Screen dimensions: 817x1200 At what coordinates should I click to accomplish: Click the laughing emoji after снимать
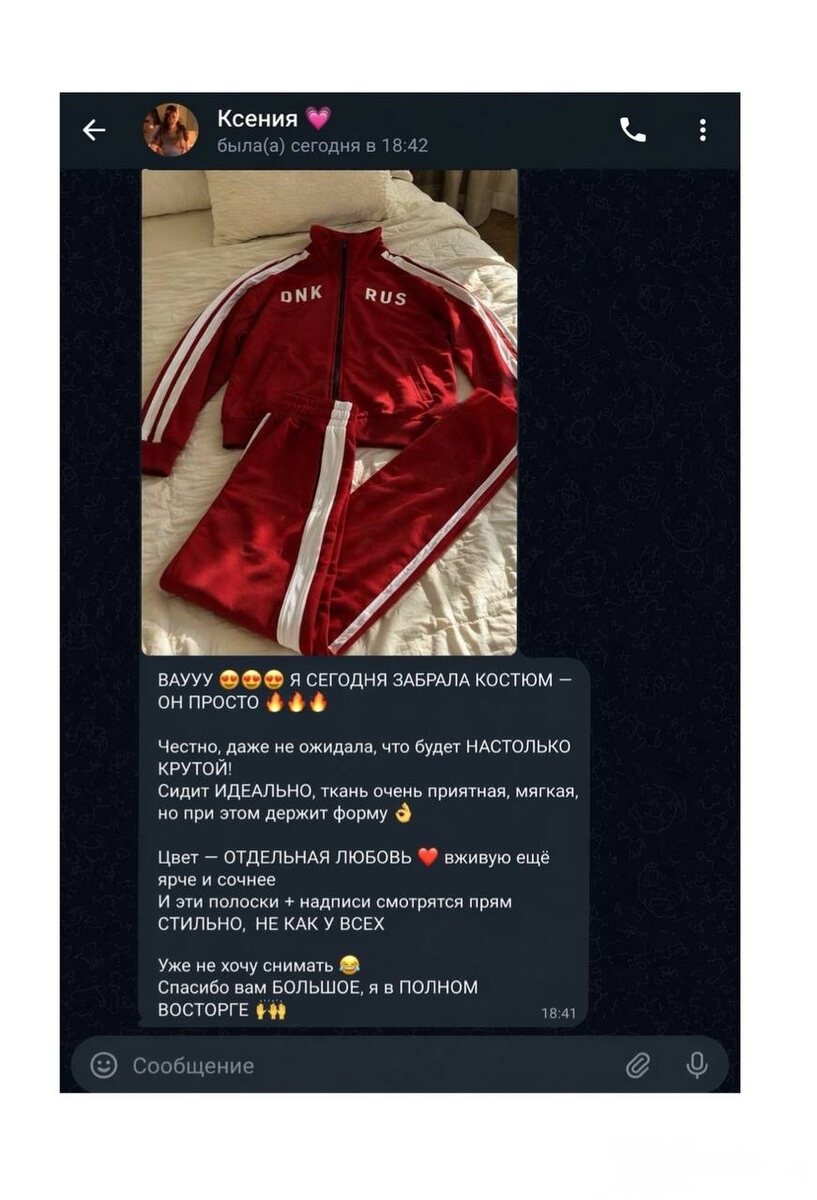(x=349, y=965)
